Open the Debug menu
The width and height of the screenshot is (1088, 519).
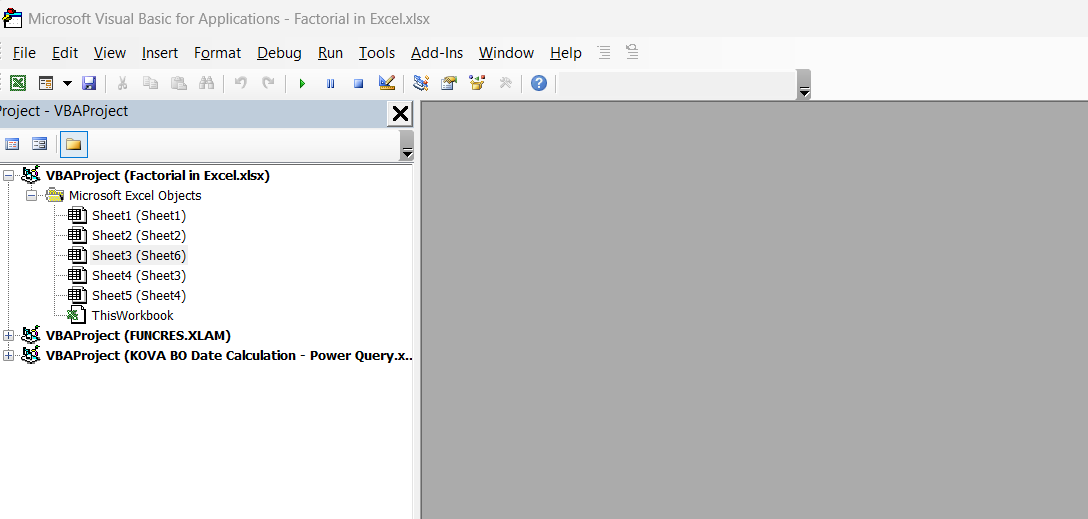point(279,53)
